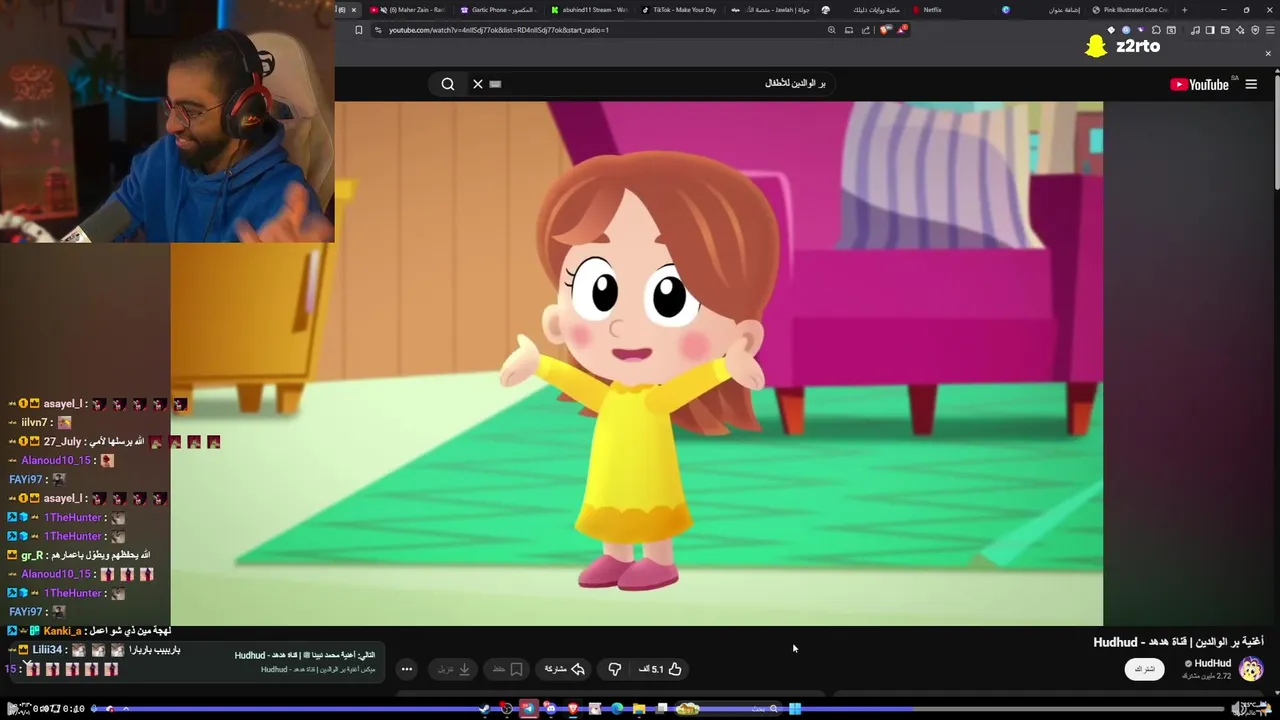
Task: Dislike the video with thumbs-down button
Action: click(x=615, y=669)
